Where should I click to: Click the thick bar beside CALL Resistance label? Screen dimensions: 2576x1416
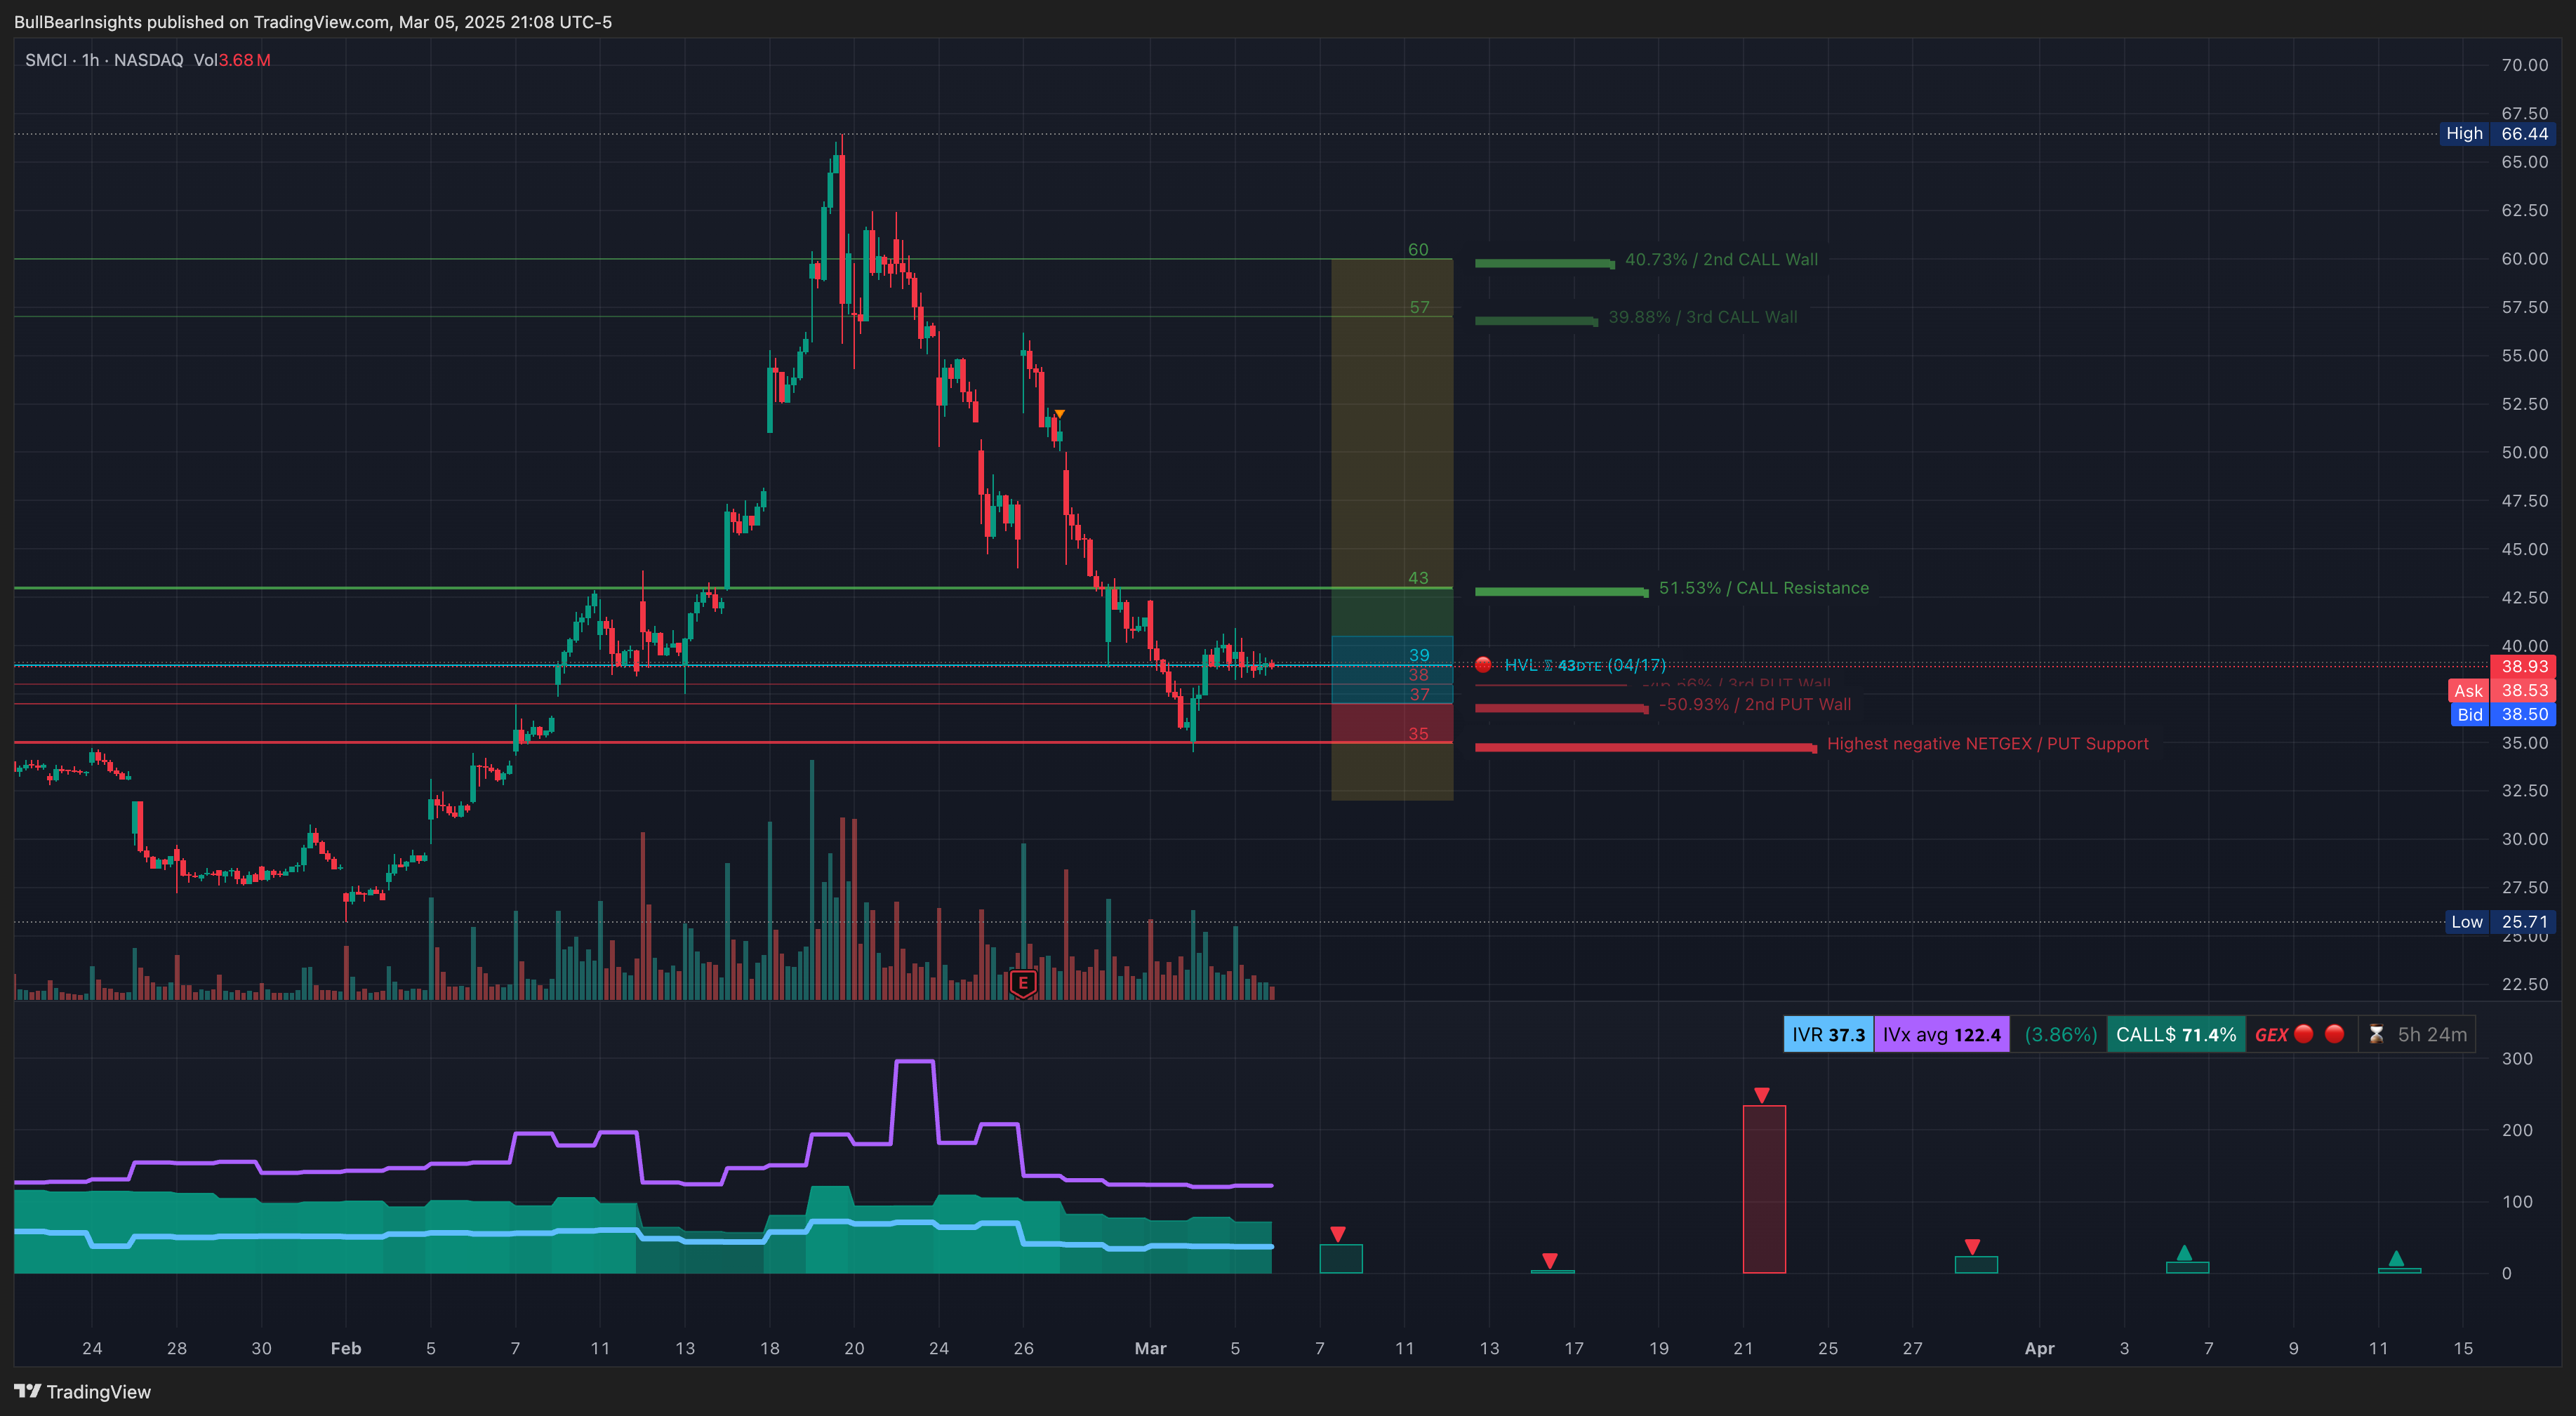[x=1561, y=592]
